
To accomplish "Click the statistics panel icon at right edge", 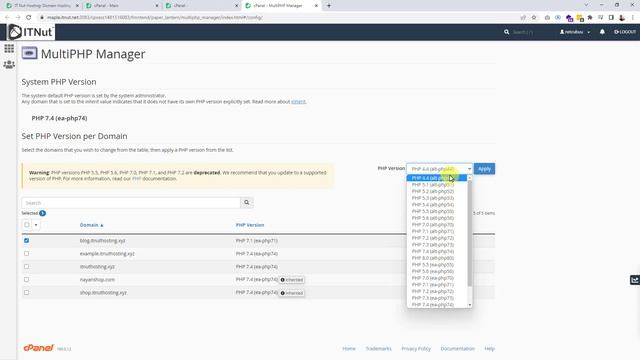I will (635, 280).
